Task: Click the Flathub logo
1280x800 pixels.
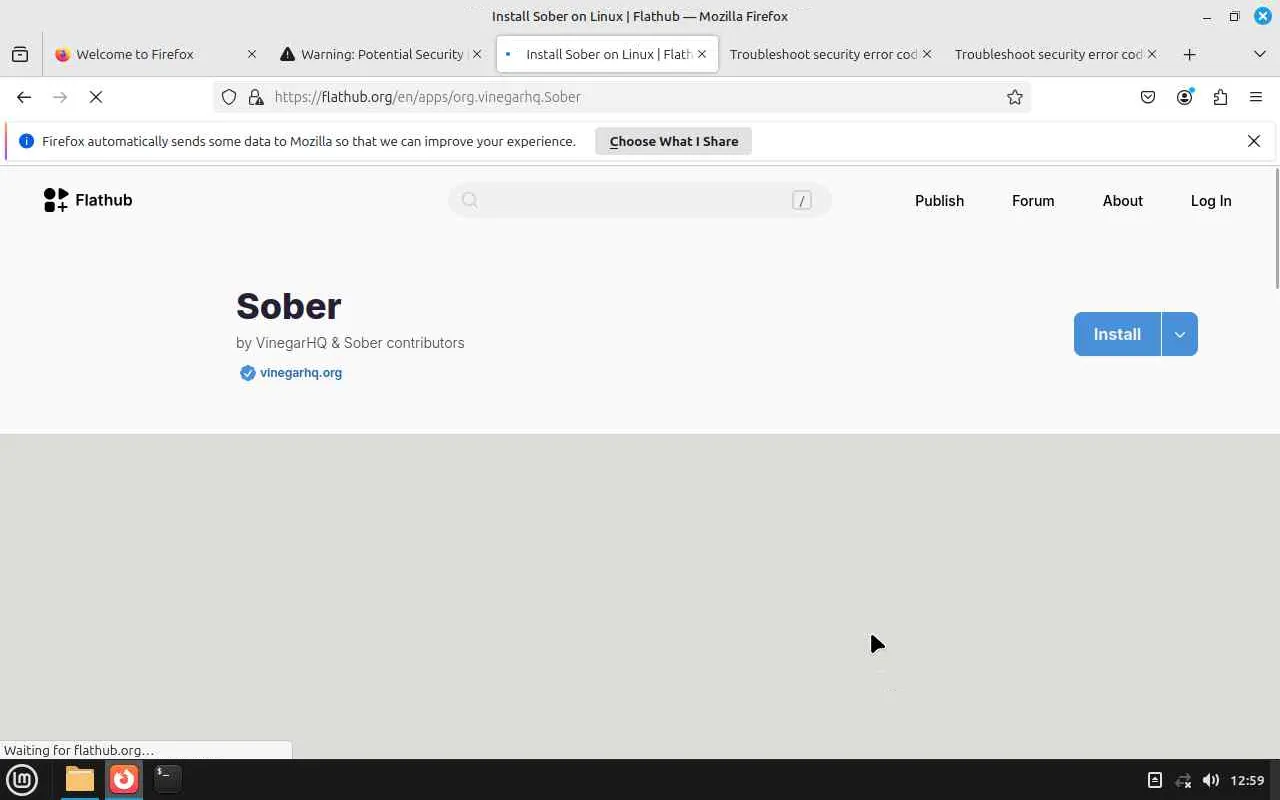Action: point(88,200)
